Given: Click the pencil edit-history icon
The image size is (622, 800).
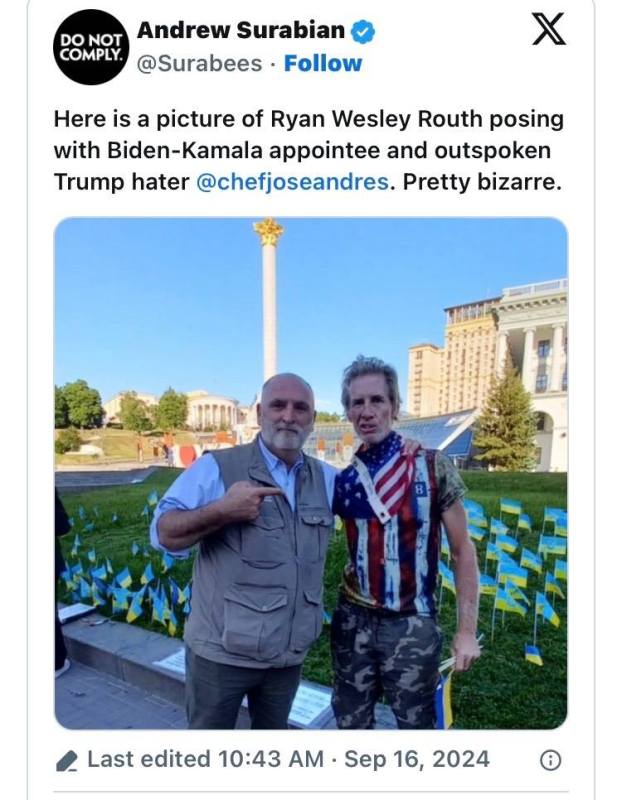Looking at the screenshot, I should click(67, 760).
